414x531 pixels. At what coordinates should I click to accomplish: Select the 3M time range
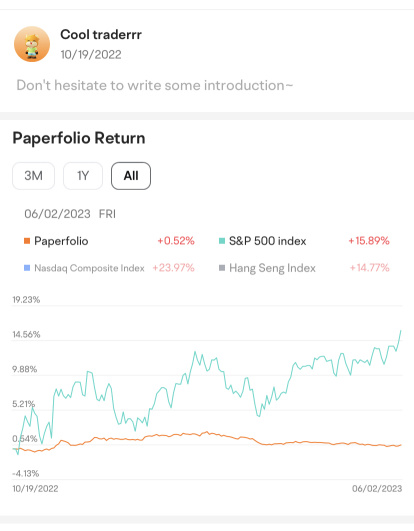click(33, 176)
